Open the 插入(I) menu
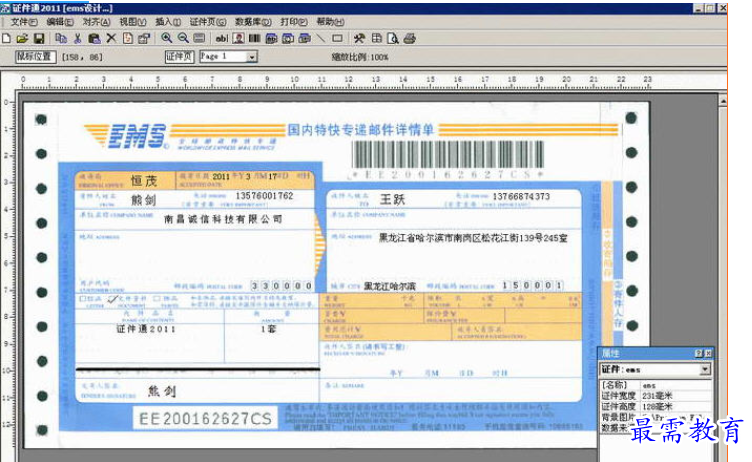 [168, 22]
